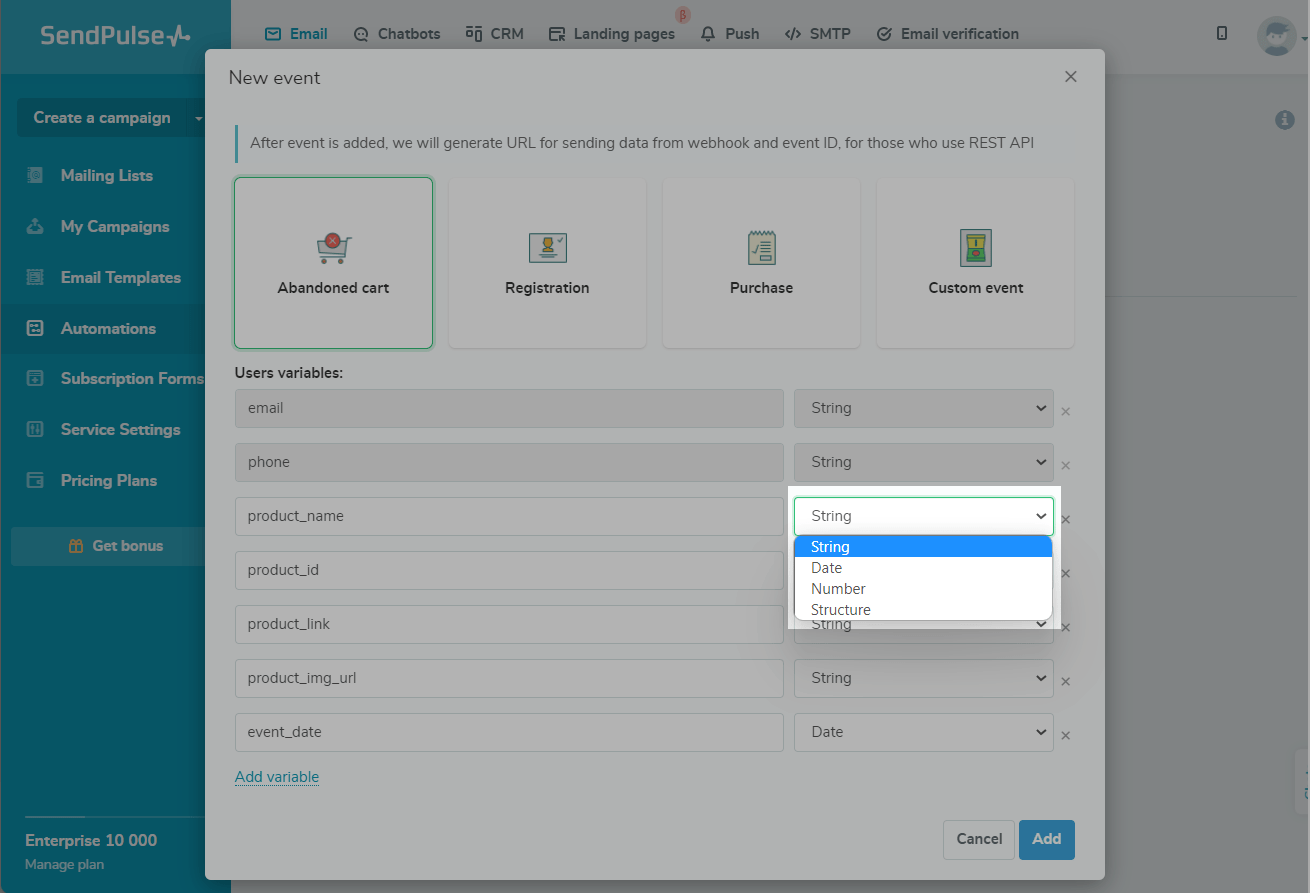Cancel the new event dialog

(x=978, y=839)
